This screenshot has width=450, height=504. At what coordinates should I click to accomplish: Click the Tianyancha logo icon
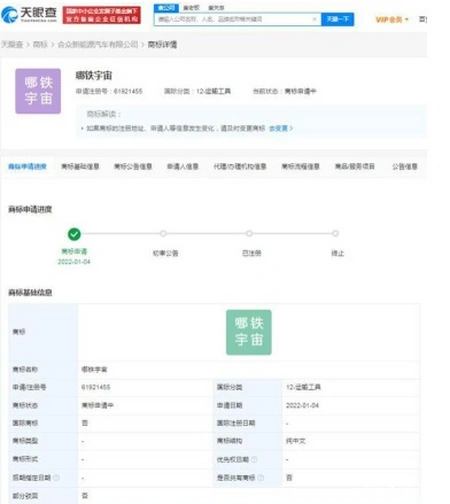pyautogui.click(x=9, y=15)
